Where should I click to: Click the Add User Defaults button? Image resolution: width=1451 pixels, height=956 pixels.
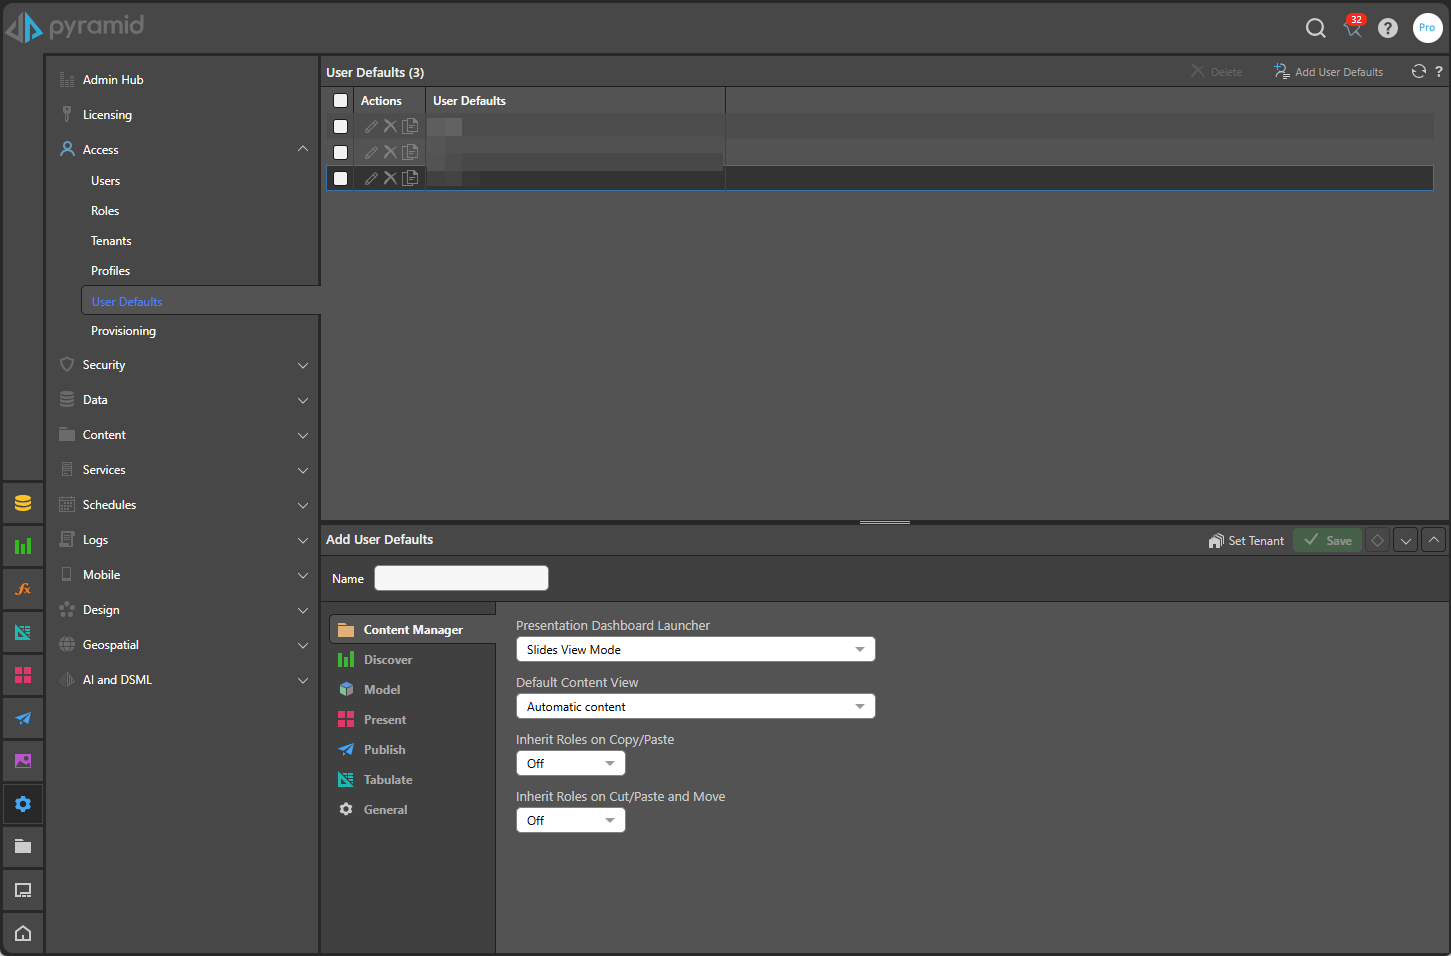1328,72
